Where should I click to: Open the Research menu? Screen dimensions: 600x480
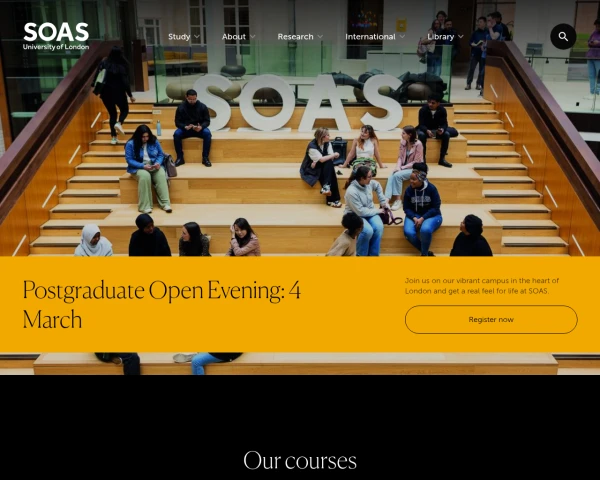click(x=295, y=37)
